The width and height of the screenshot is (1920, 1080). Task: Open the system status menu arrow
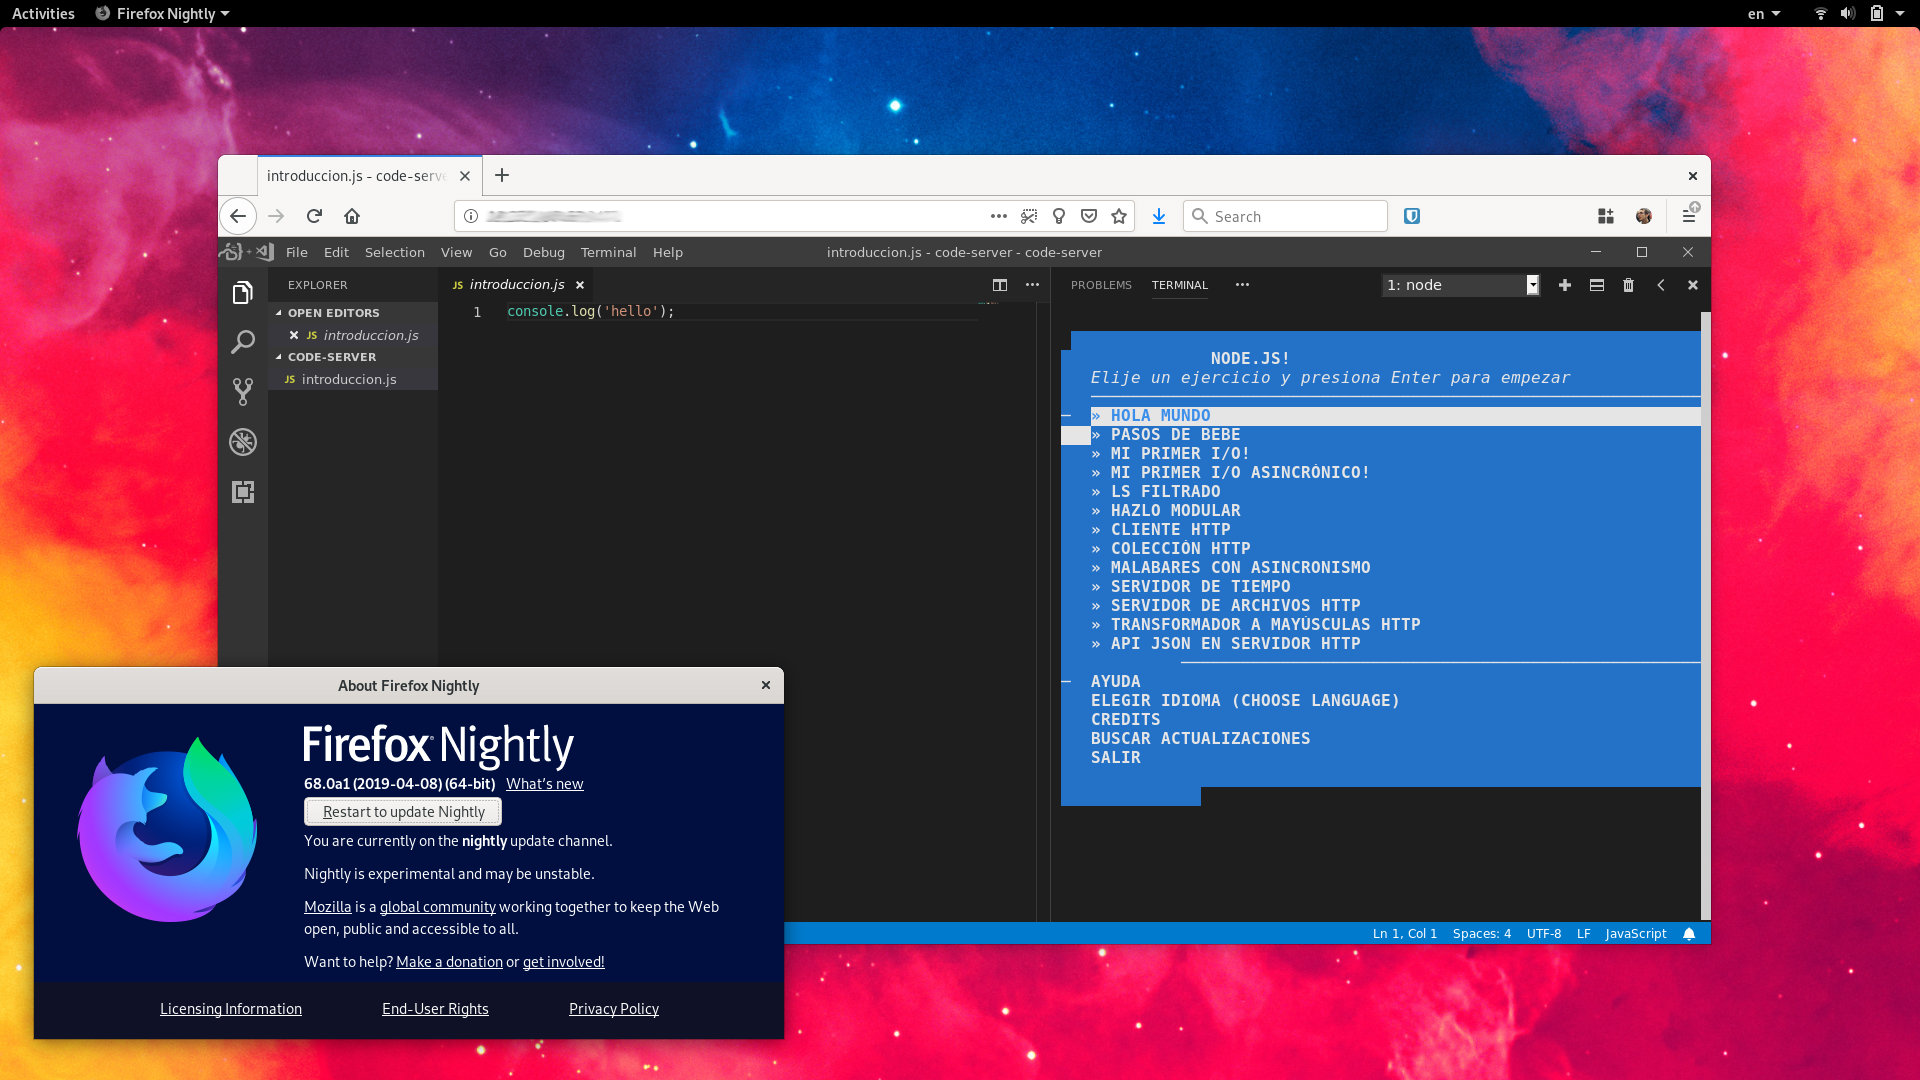1900,14
